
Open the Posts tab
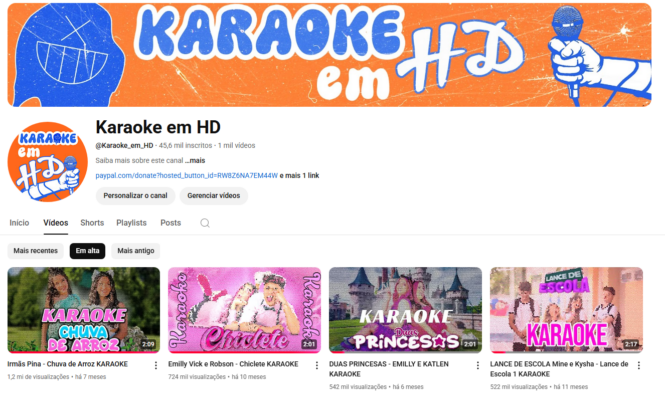point(170,223)
